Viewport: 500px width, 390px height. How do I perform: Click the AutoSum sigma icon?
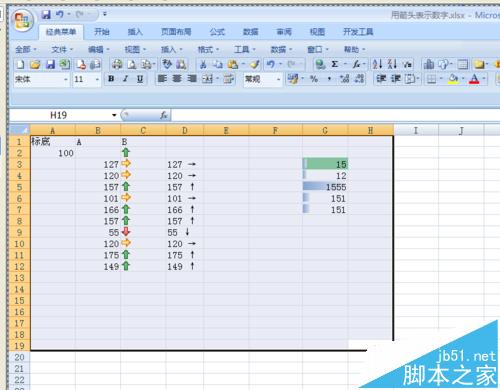pos(335,64)
